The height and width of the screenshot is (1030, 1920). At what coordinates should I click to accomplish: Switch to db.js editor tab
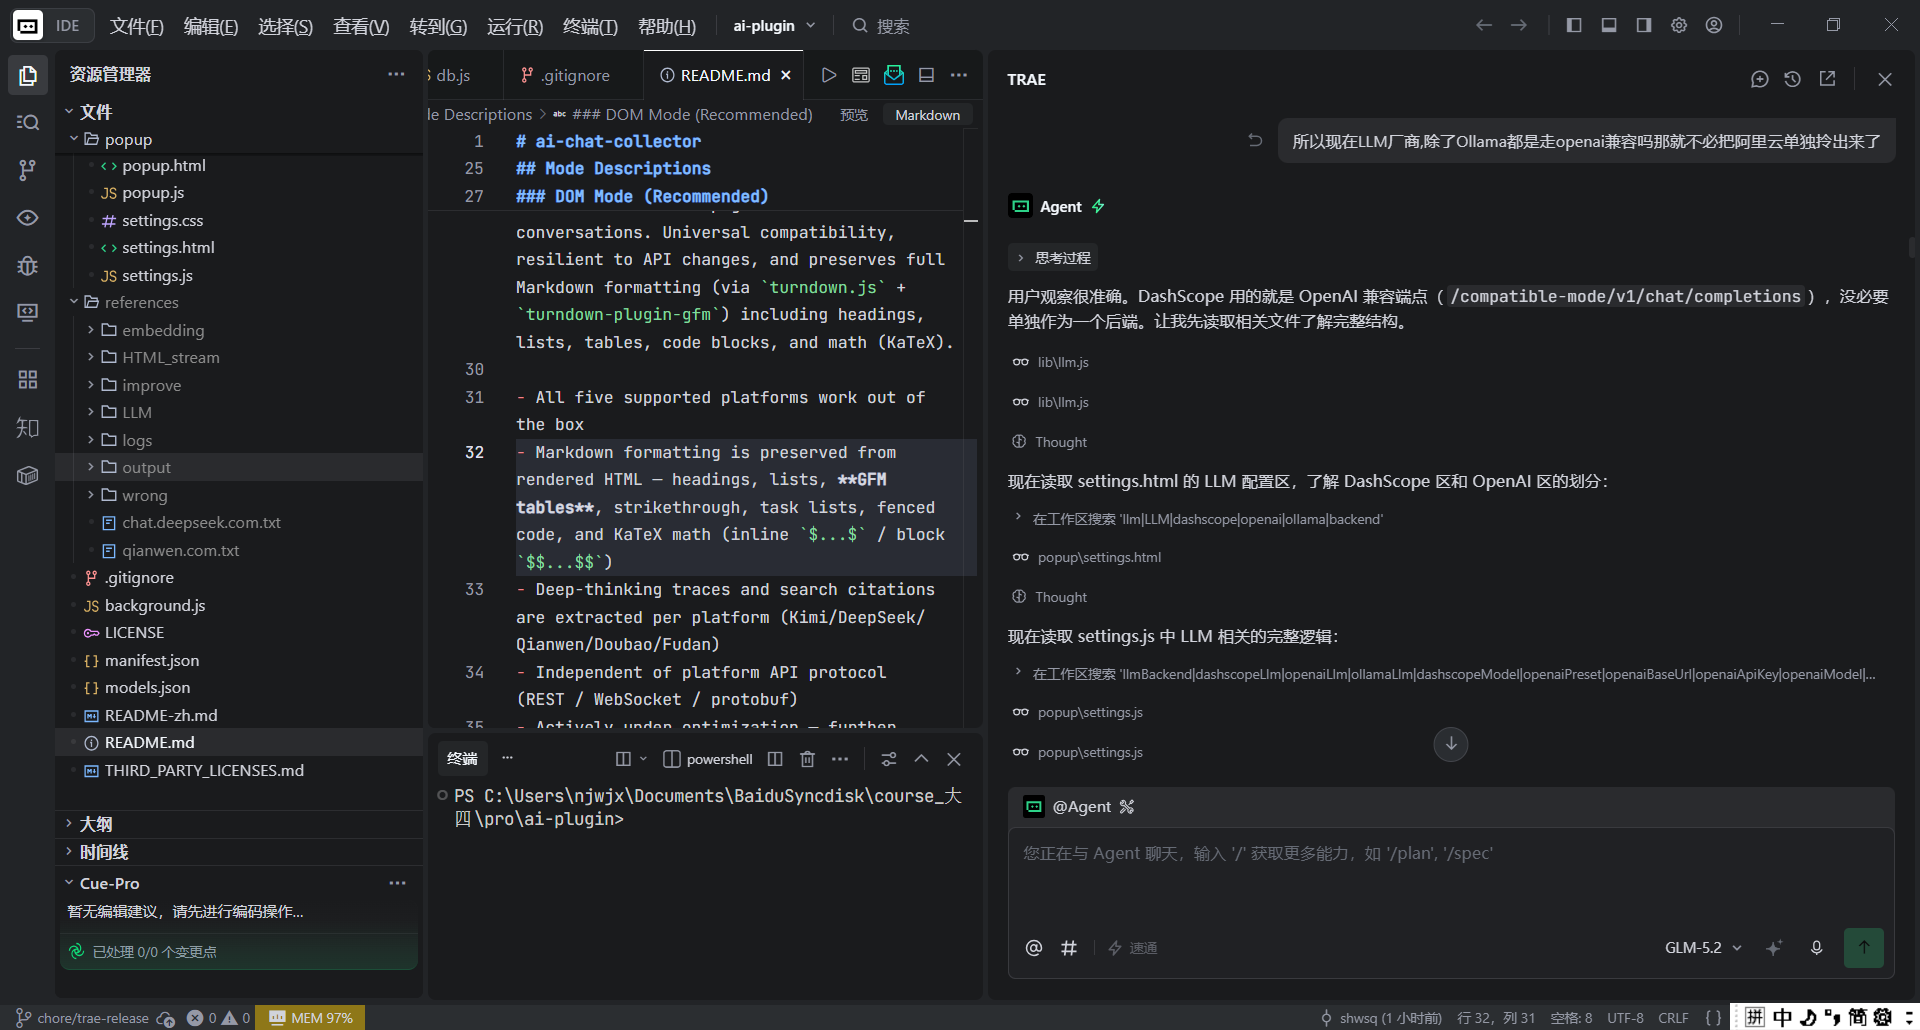tap(452, 75)
